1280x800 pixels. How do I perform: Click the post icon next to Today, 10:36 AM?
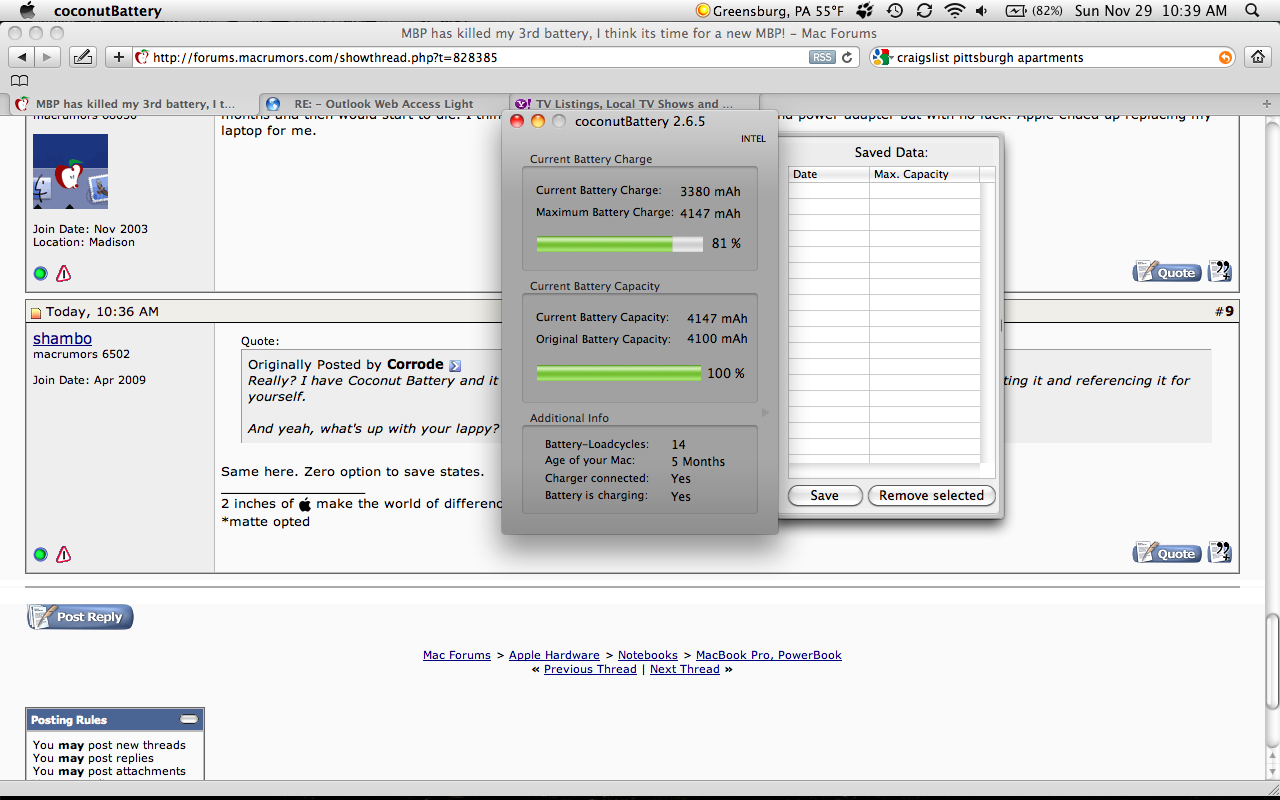[35, 313]
